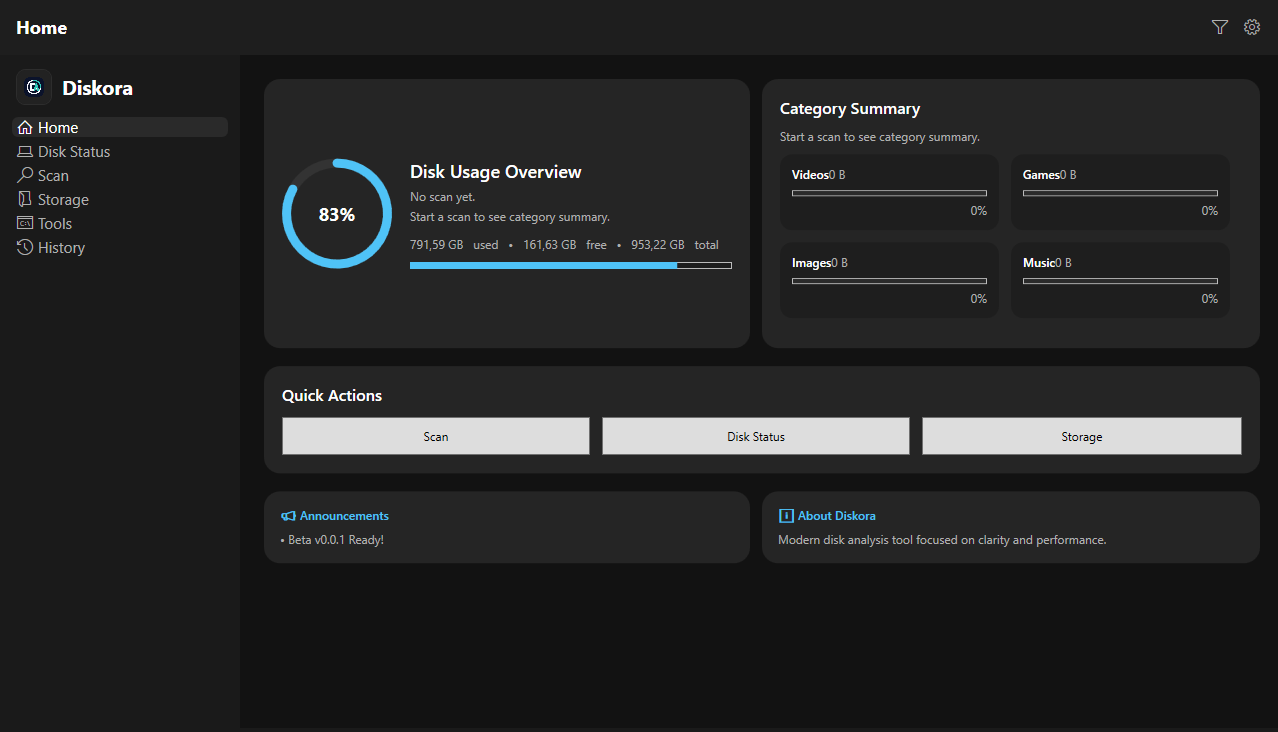Click the Diskora app logo
1278x732 pixels.
pyautogui.click(x=34, y=88)
